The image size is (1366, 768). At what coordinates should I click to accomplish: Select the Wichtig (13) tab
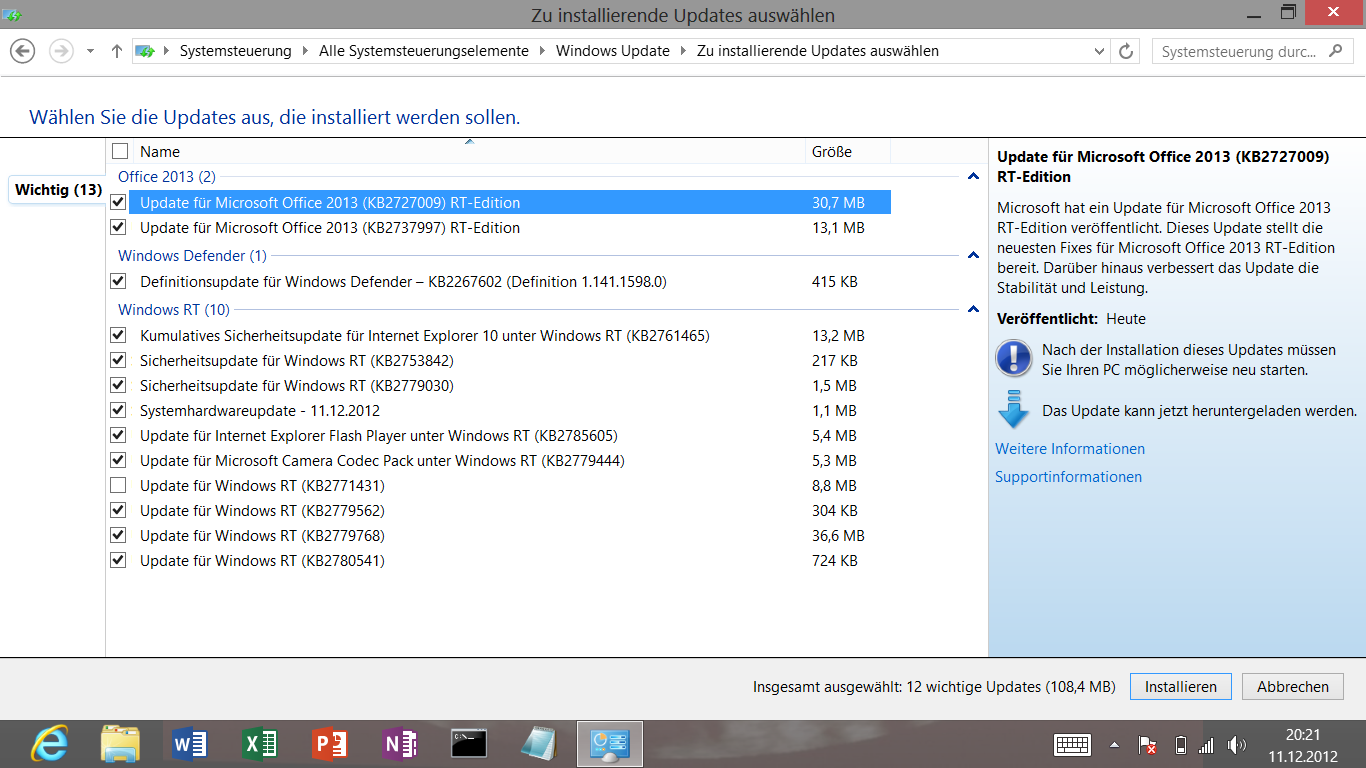click(x=57, y=189)
